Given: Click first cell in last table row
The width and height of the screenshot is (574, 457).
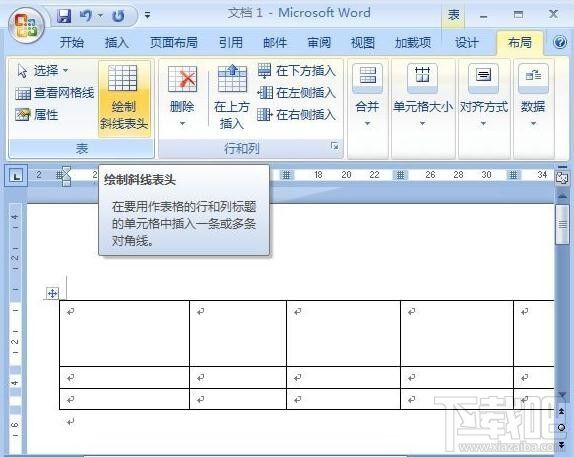Looking at the screenshot, I should coord(124,399).
